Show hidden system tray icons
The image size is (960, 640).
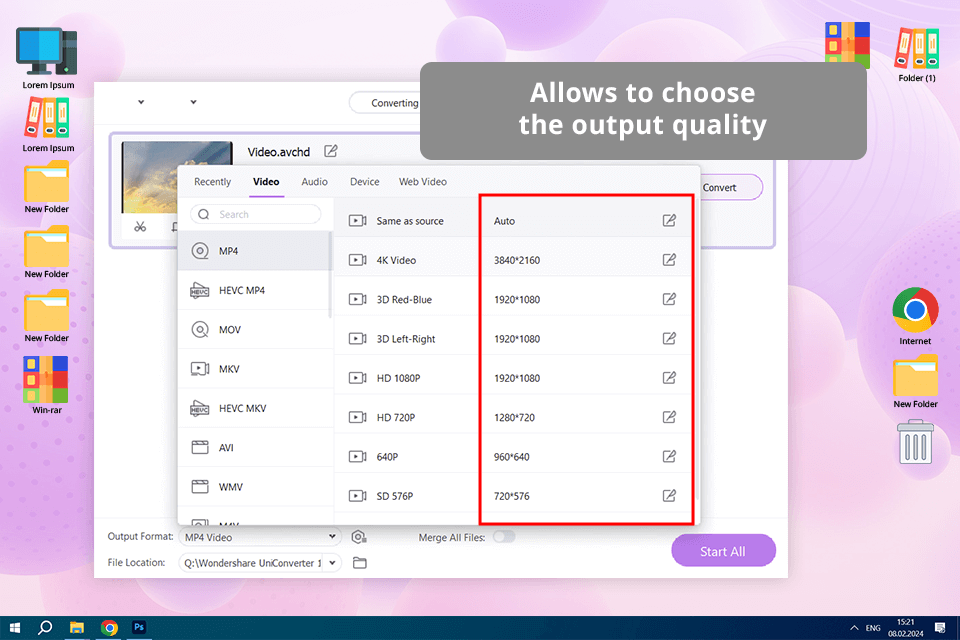854,628
